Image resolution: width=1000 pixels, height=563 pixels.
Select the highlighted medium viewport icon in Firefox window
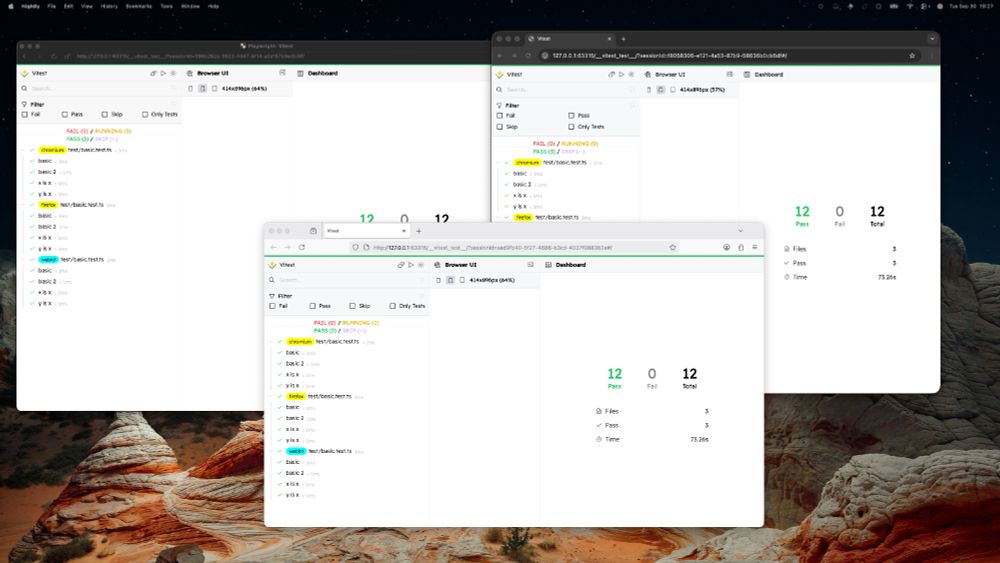click(x=450, y=280)
